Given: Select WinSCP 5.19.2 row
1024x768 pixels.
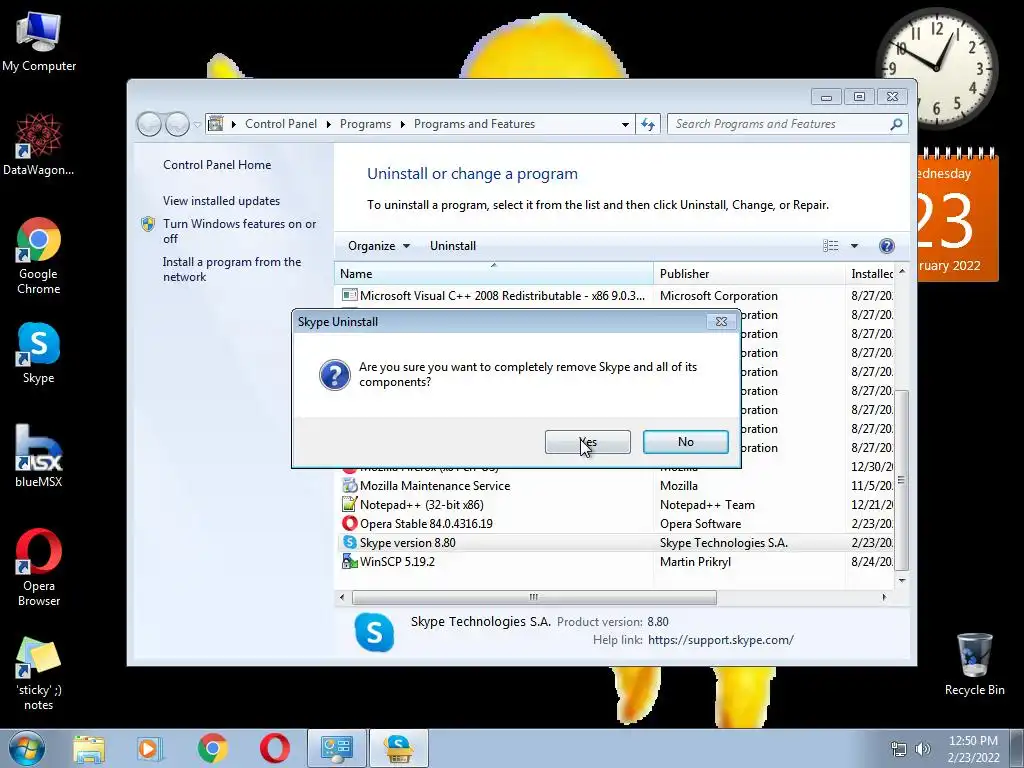Looking at the screenshot, I should pyautogui.click(x=616, y=562).
